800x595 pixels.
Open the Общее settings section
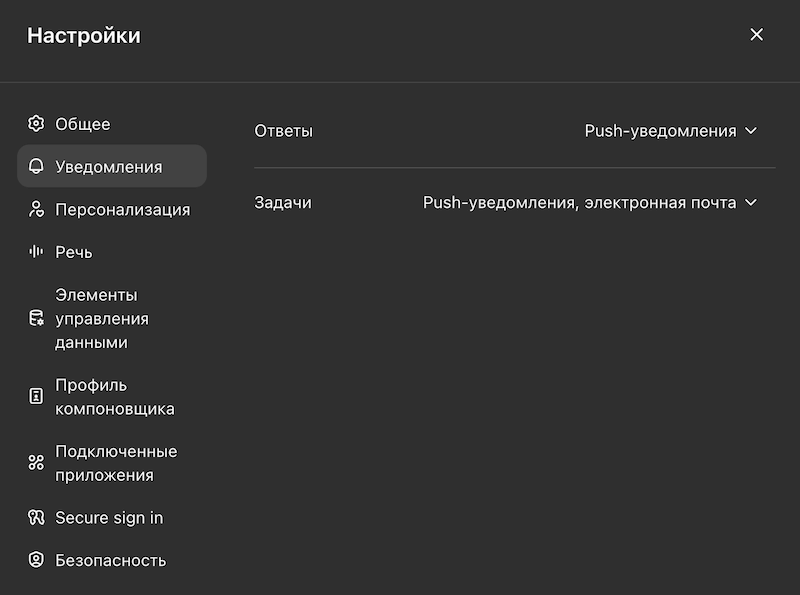pos(112,123)
